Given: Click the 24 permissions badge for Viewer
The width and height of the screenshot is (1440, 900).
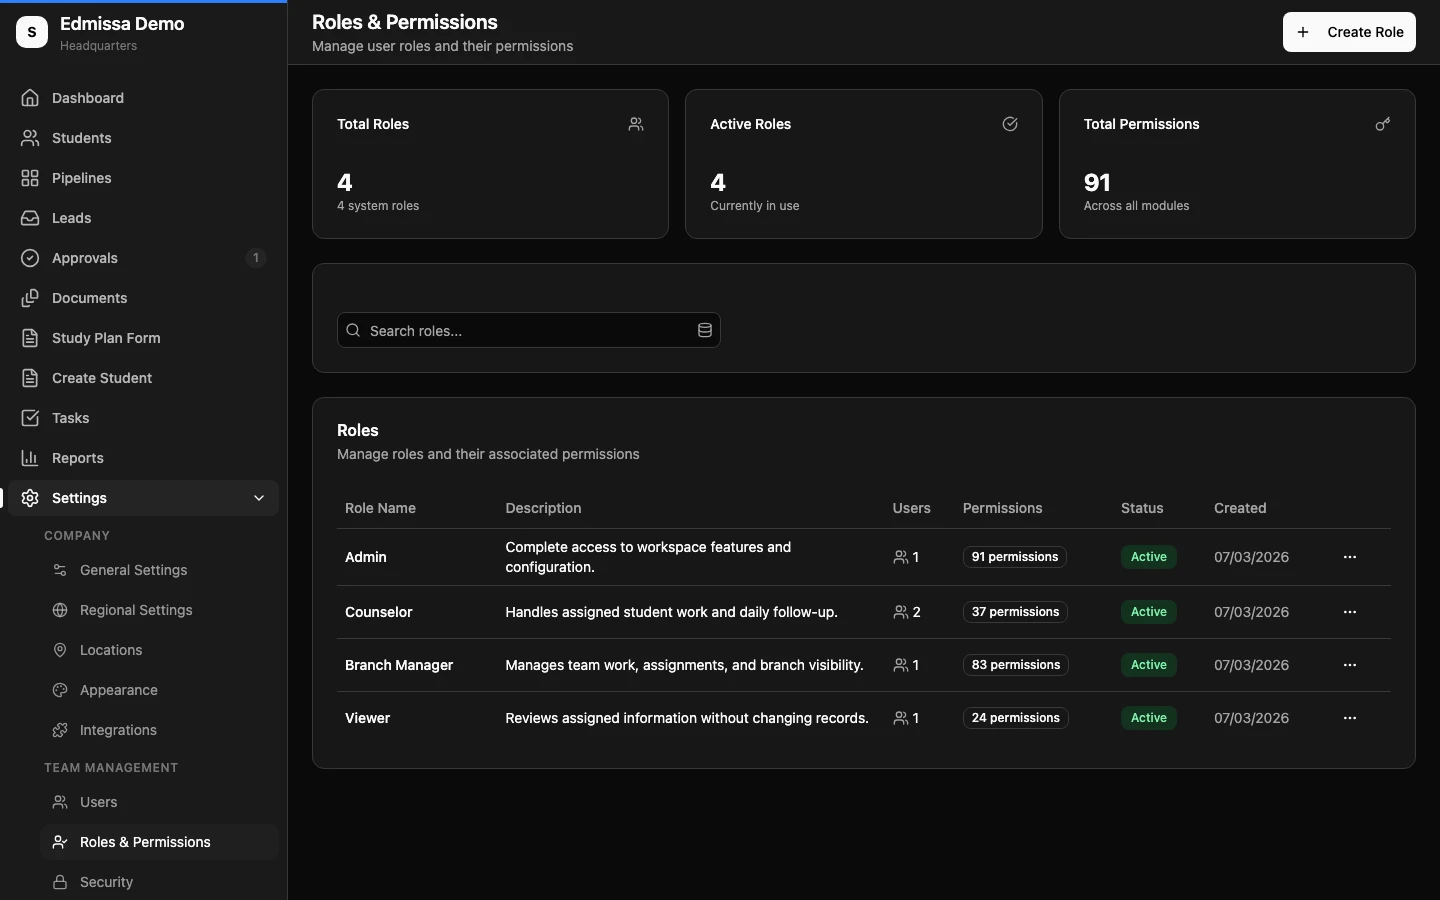Looking at the screenshot, I should point(1016,718).
